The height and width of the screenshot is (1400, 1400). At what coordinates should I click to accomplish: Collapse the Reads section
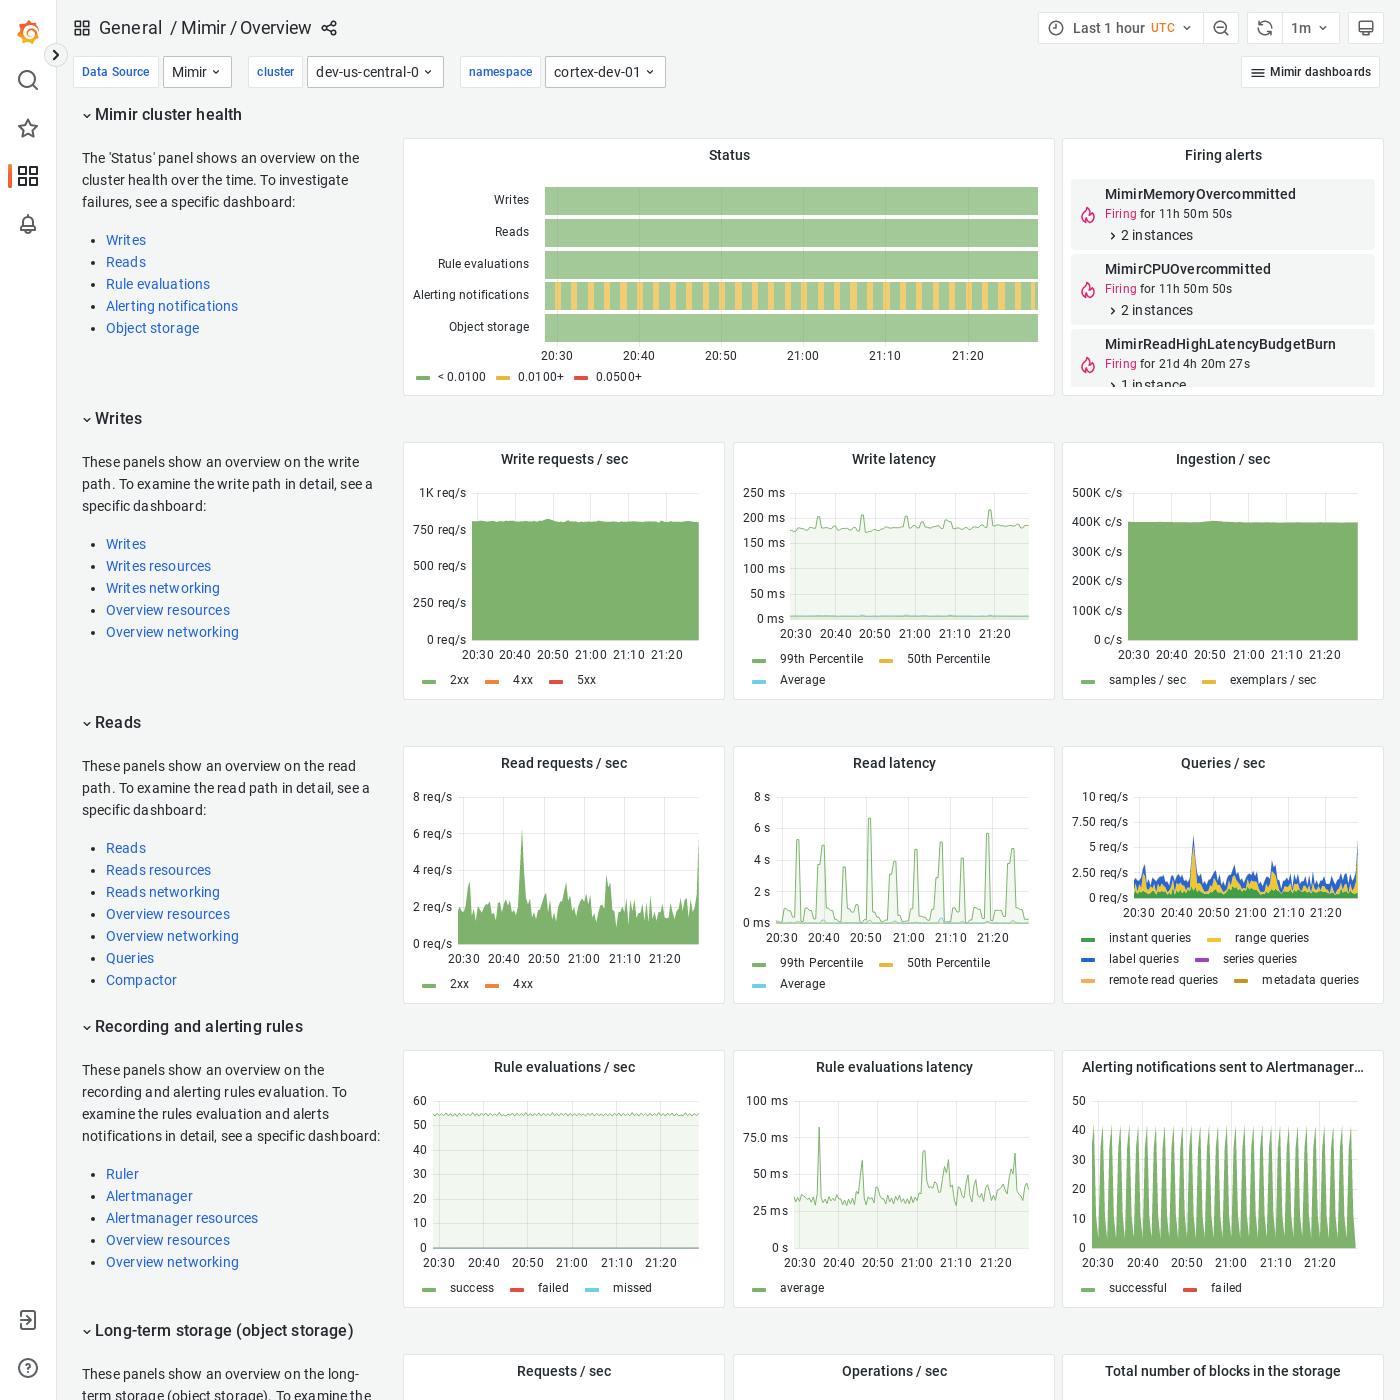pos(111,722)
